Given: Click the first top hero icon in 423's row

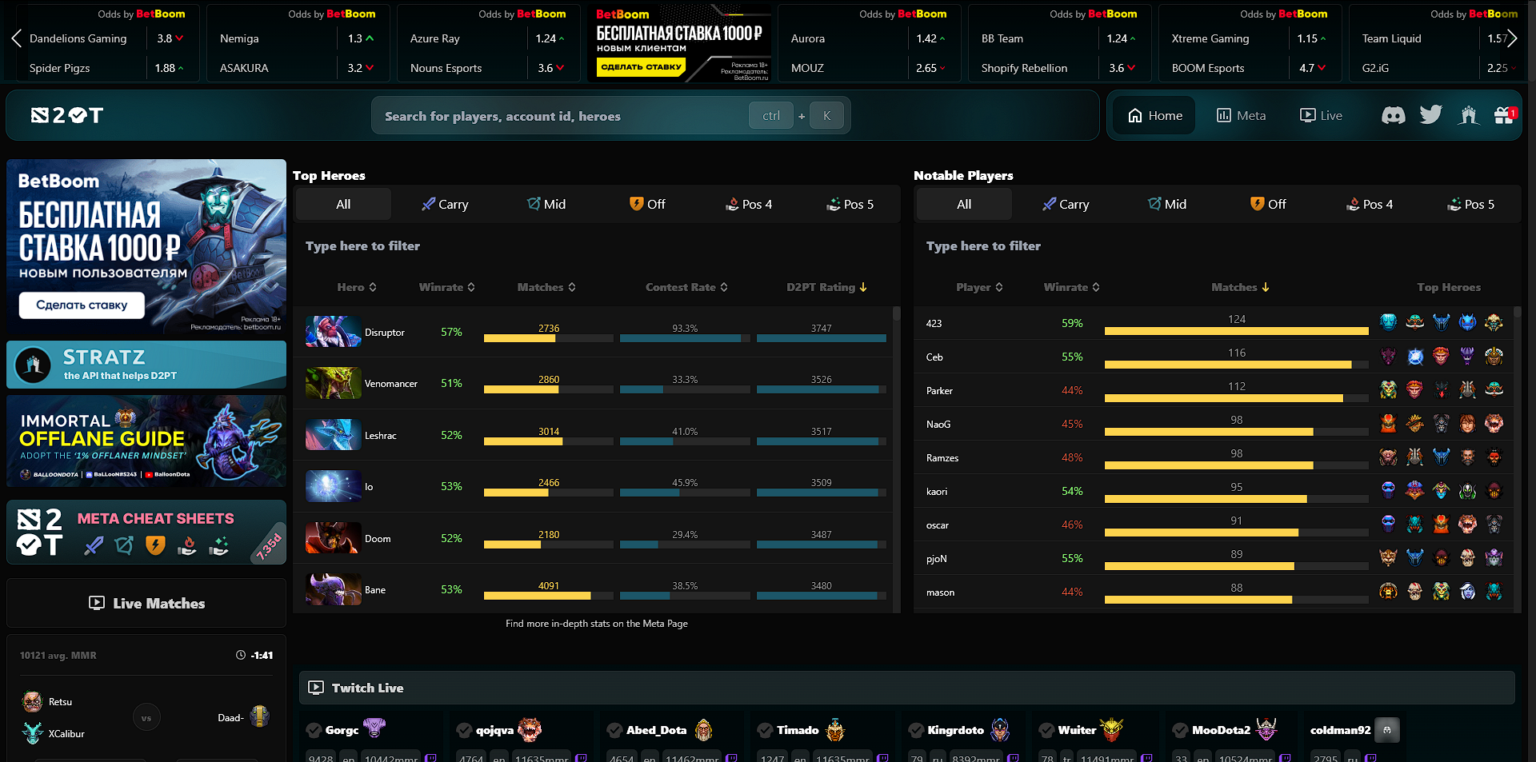Looking at the screenshot, I should (1388, 323).
